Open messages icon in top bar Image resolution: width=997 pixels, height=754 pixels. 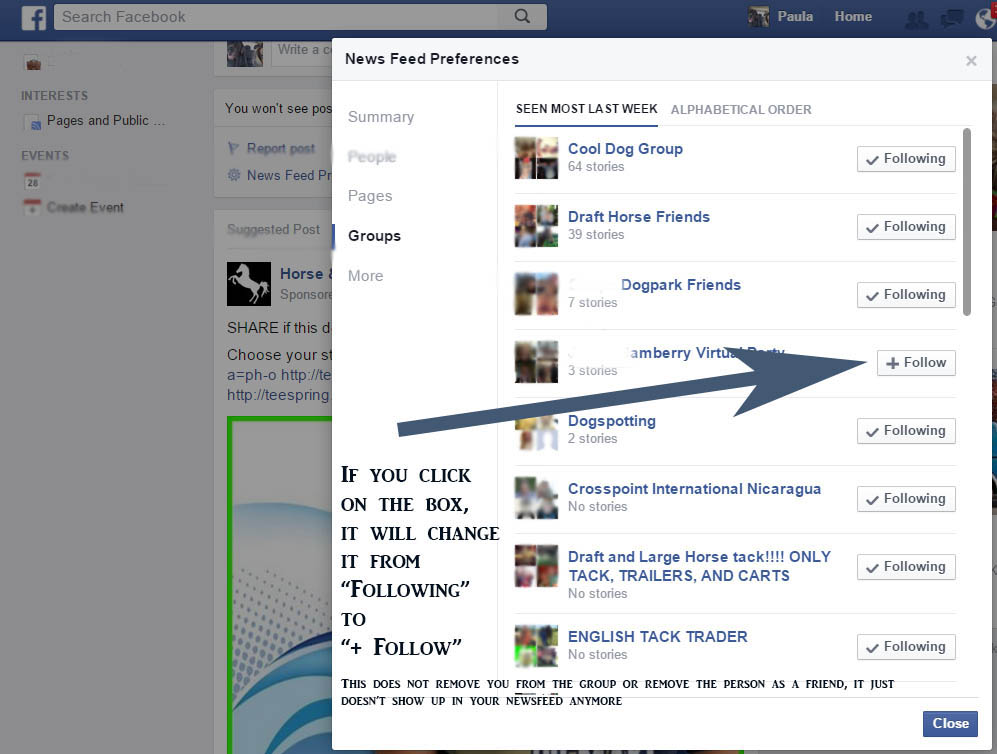(x=952, y=18)
